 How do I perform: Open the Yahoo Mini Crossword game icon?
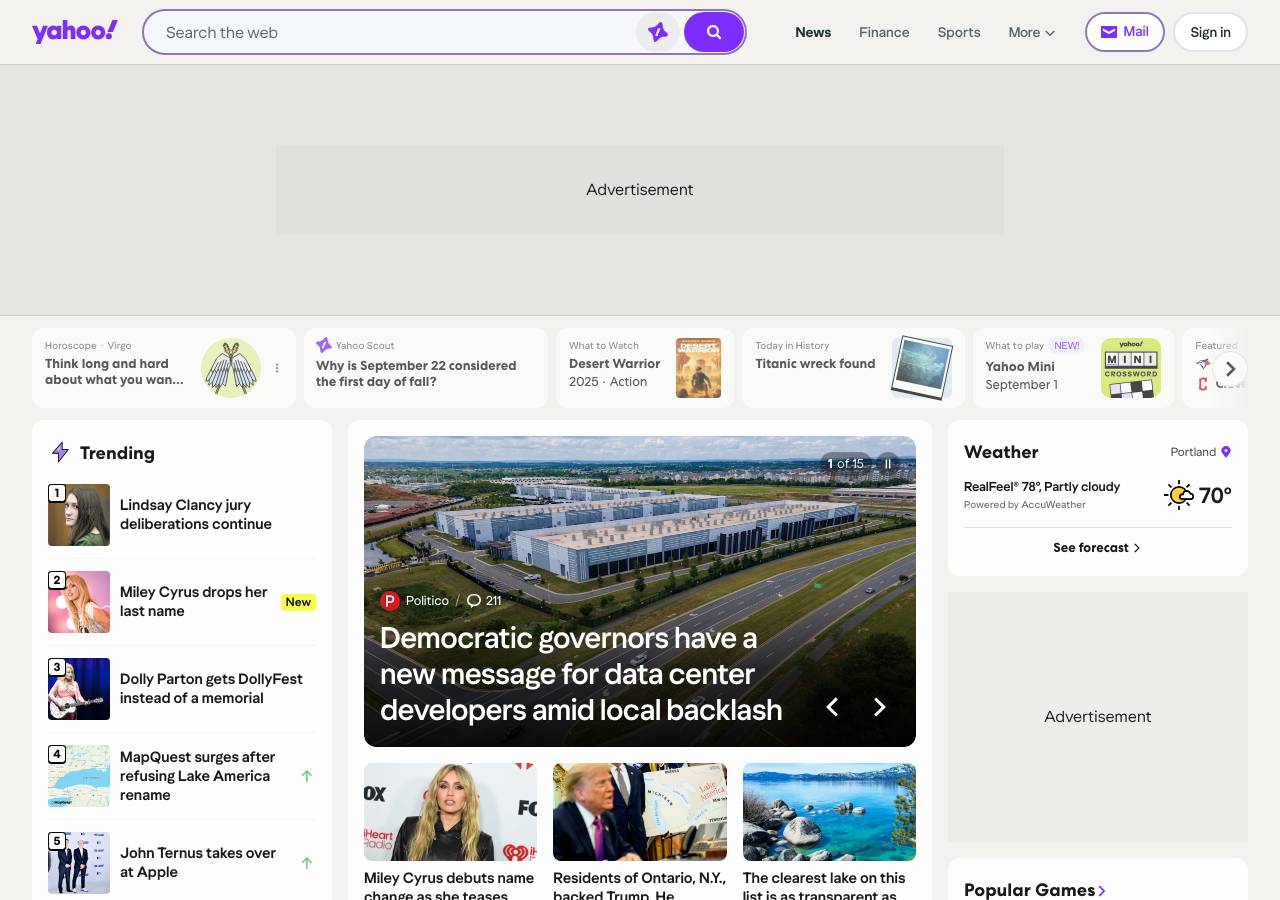pos(1131,368)
